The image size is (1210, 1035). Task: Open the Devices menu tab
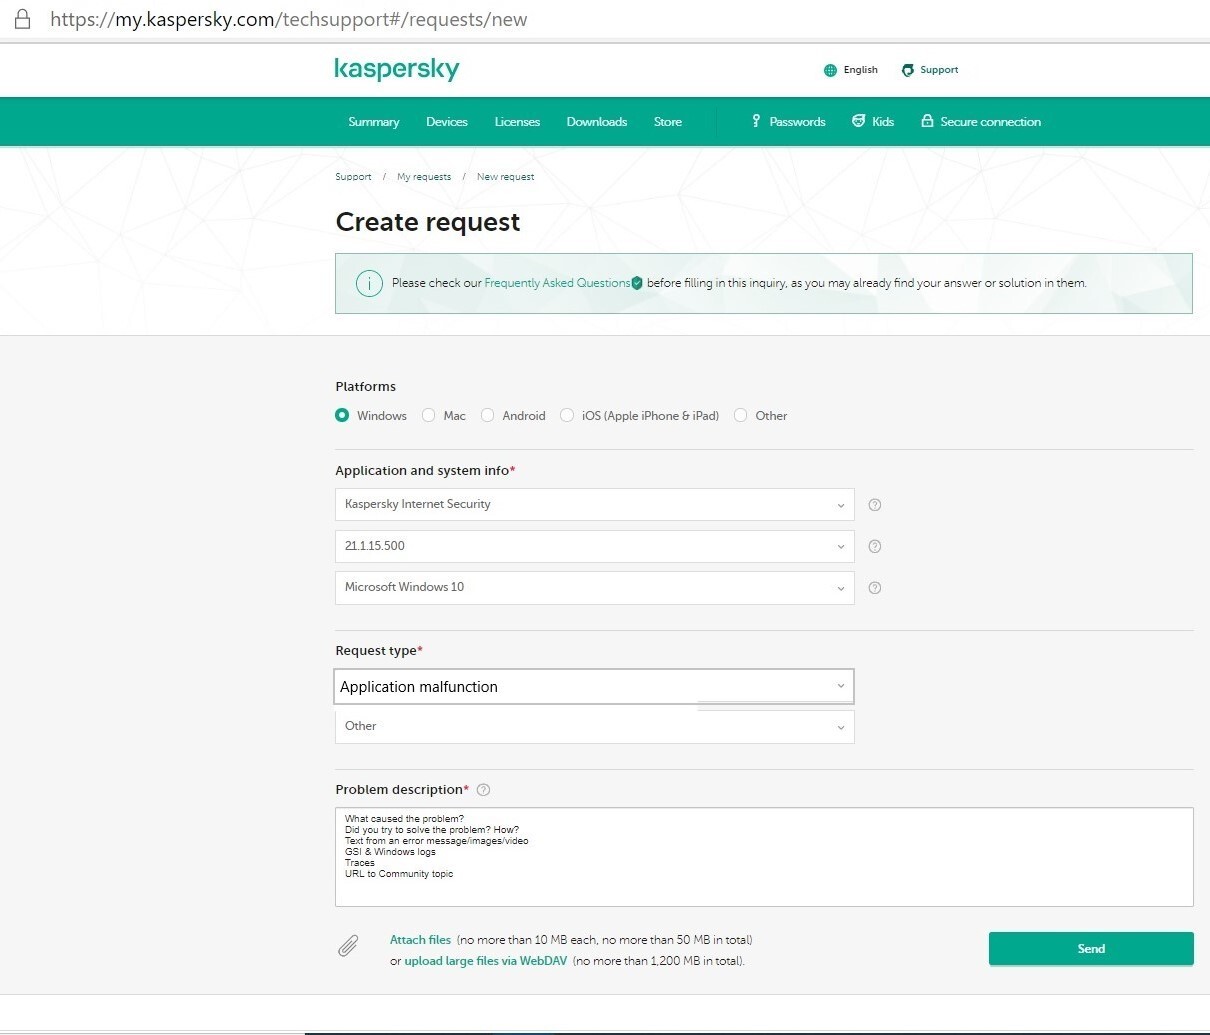coord(447,122)
